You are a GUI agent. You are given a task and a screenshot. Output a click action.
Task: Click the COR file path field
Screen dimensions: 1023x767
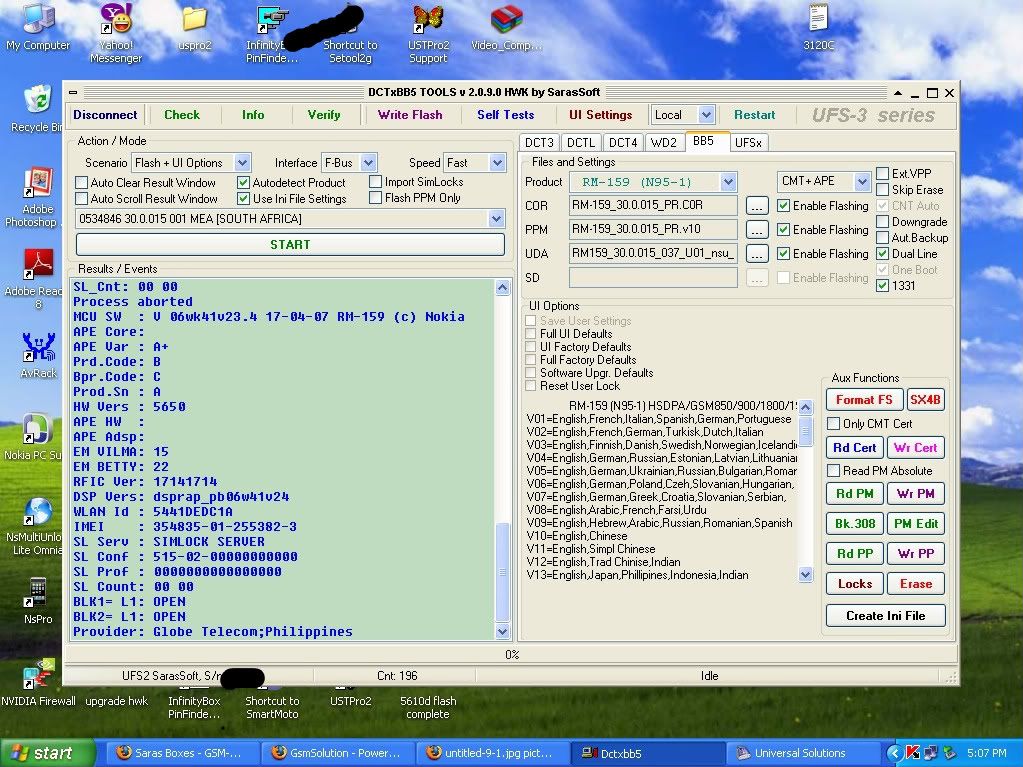point(653,205)
